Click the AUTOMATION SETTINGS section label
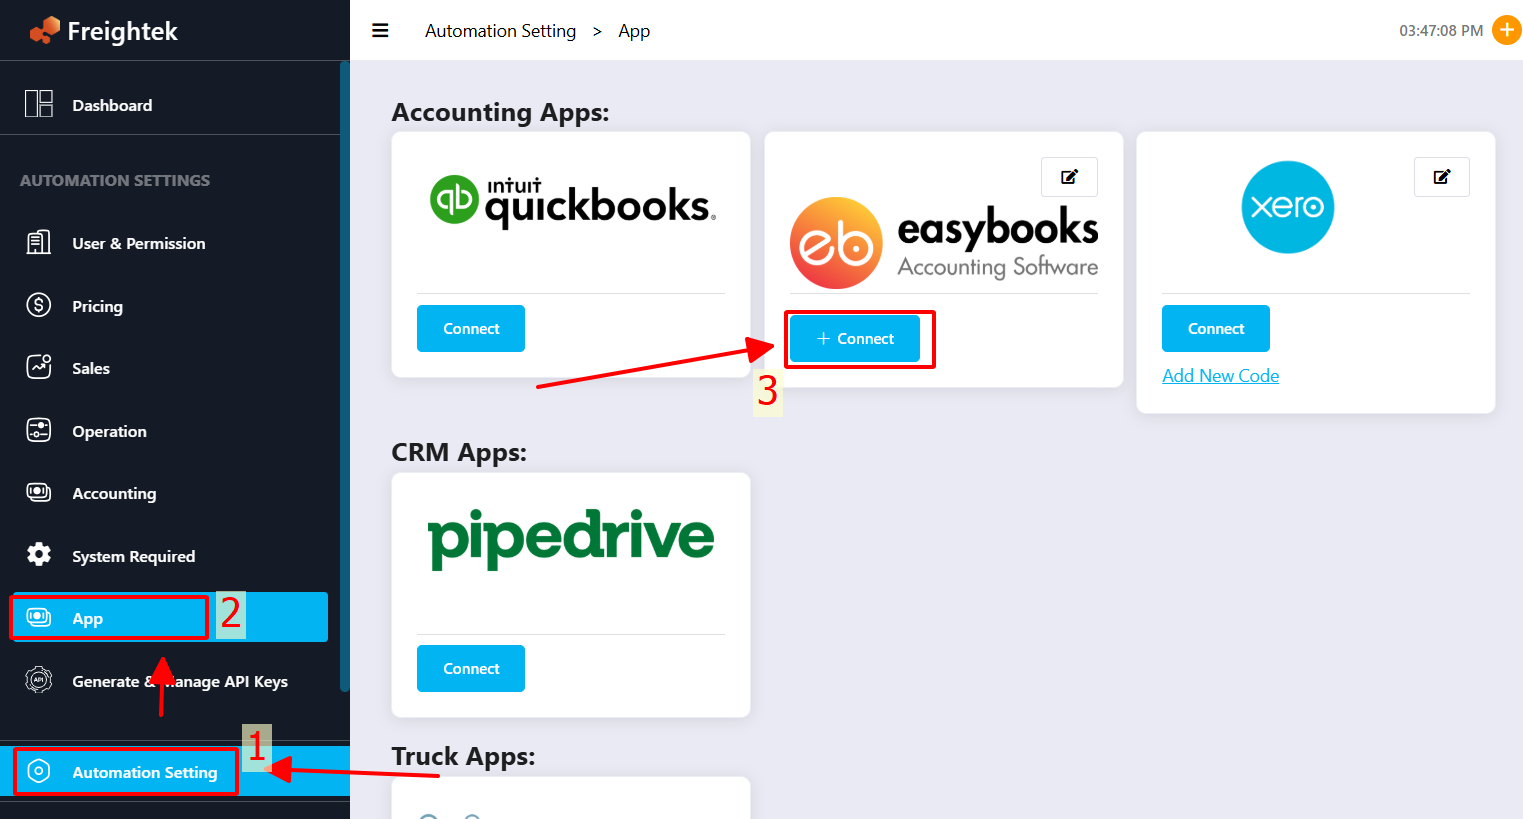 [115, 180]
